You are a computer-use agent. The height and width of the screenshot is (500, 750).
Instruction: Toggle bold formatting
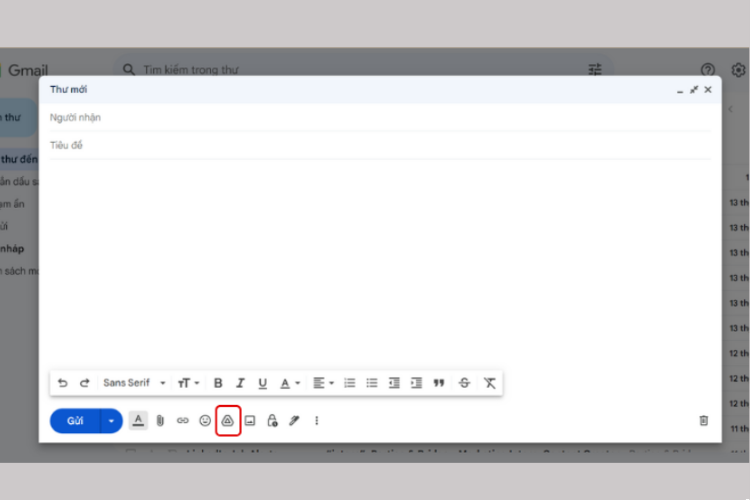(218, 383)
